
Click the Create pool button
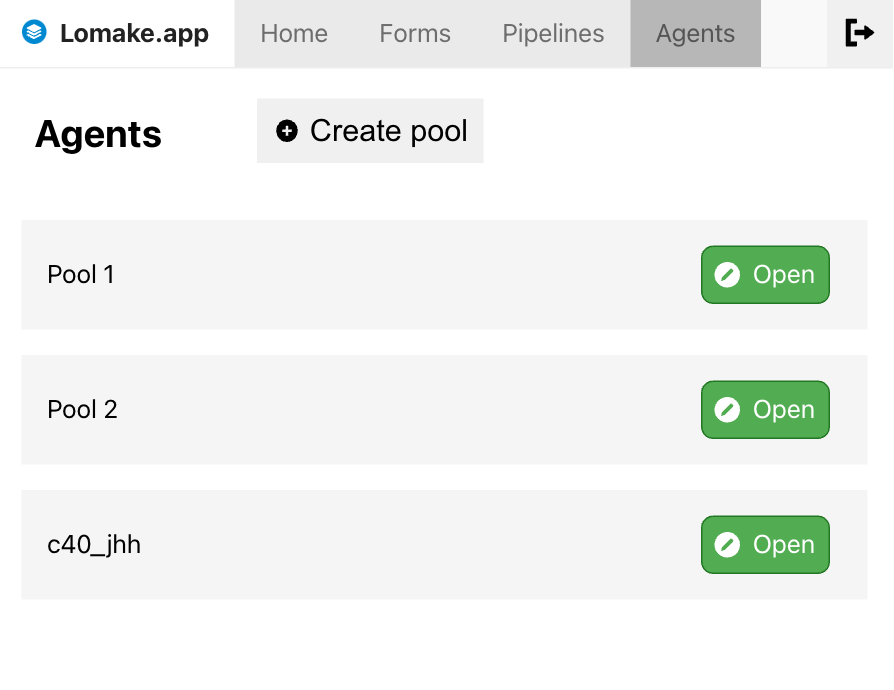point(370,131)
